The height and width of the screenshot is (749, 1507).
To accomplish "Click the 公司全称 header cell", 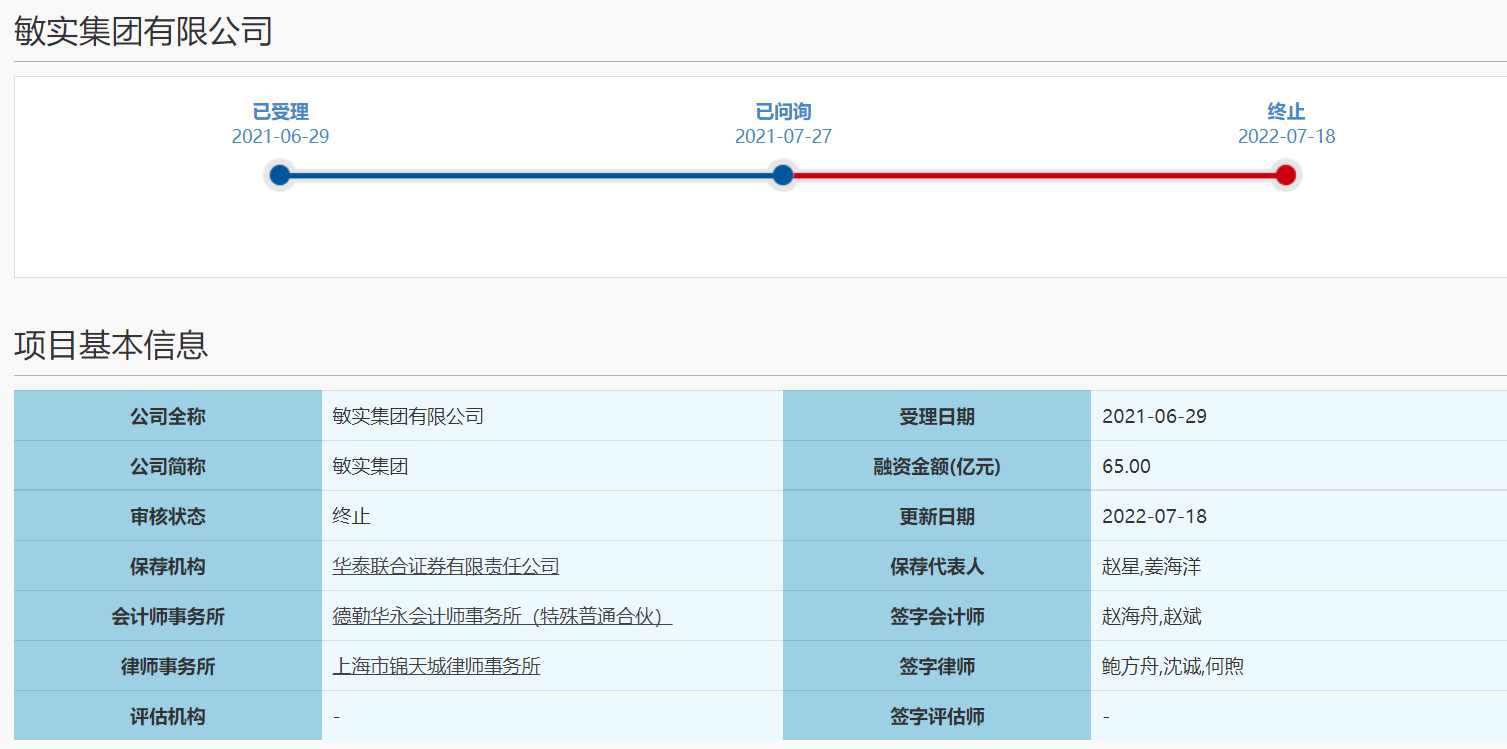I will point(168,416).
